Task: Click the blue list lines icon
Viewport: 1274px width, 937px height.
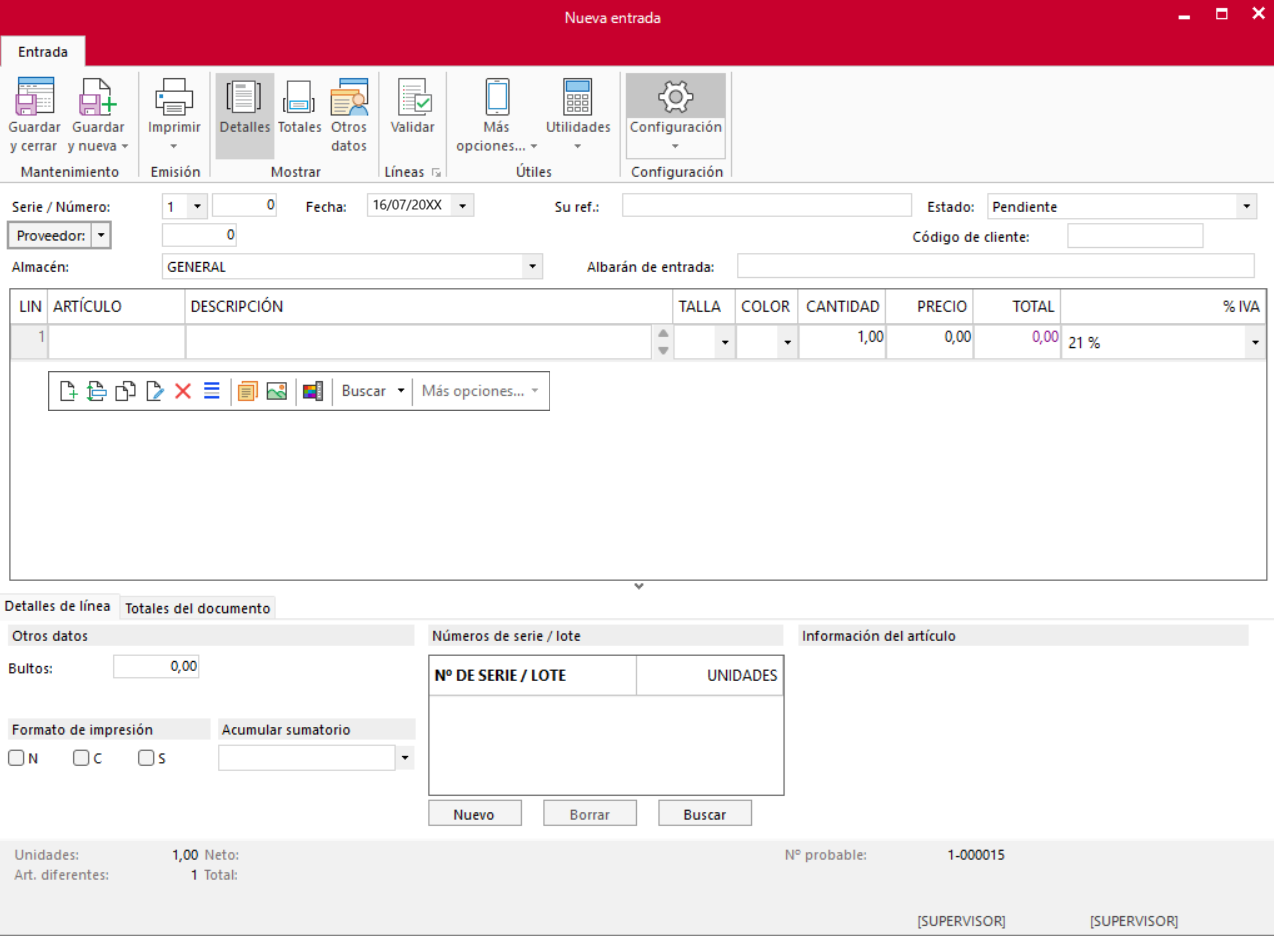Action: 211,391
